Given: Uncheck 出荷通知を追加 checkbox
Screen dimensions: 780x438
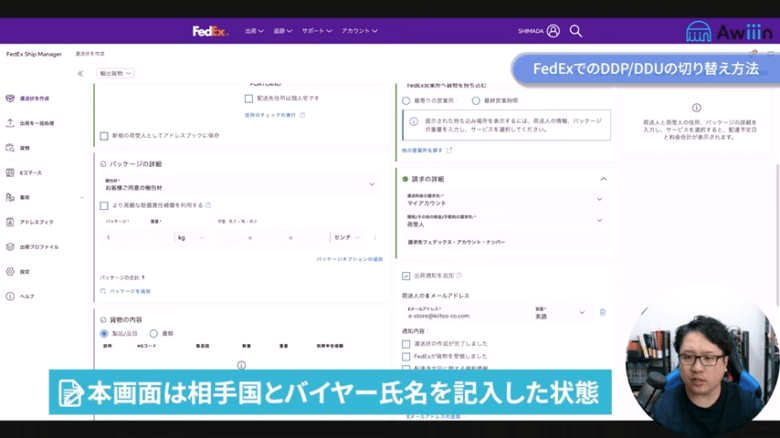Looking at the screenshot, I should (x=406, y=276).
